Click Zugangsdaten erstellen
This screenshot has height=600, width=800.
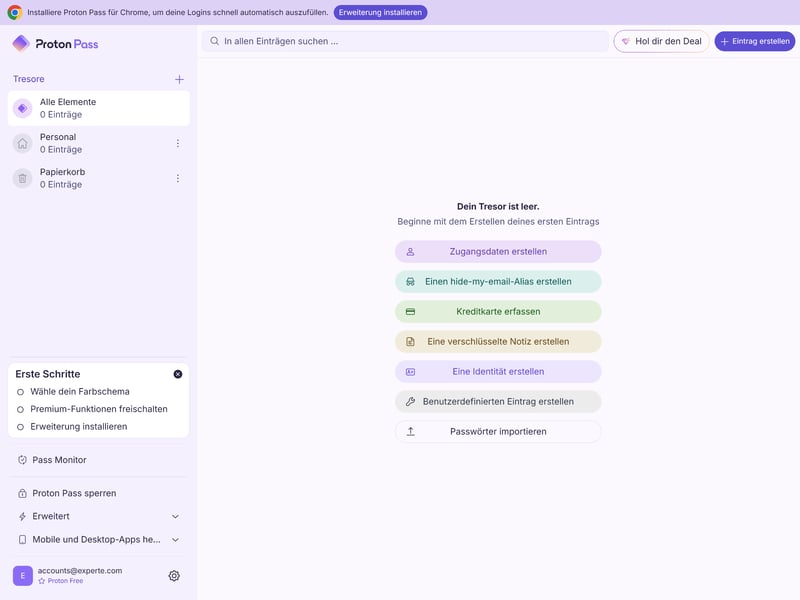498,252
